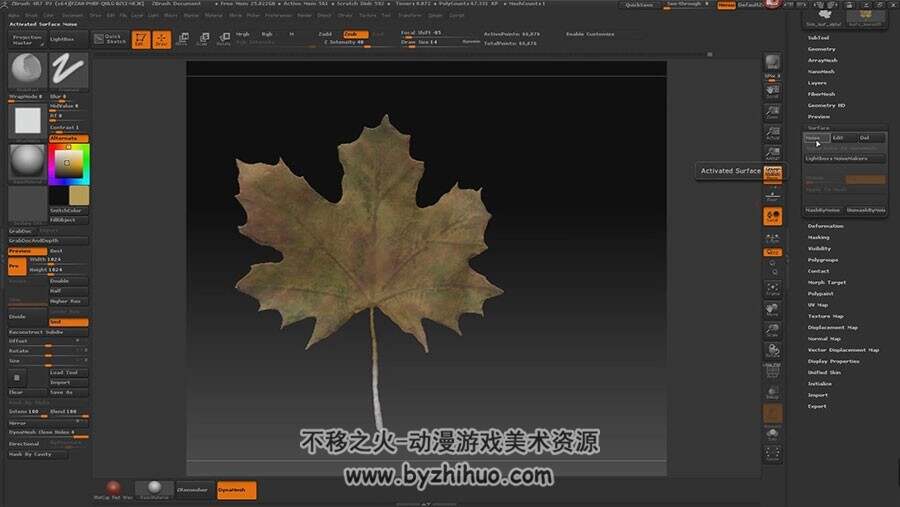900x507 pixels.
Task: Click the Frame icon in right shelf
Action: point(773,289)
